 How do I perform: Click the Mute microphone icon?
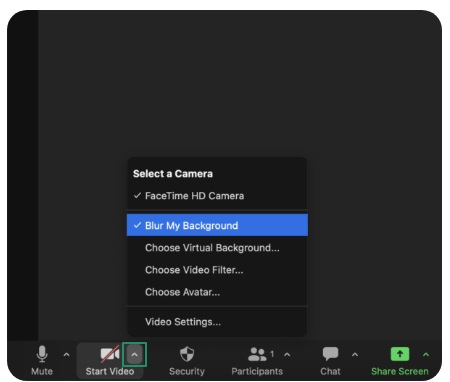(x=42, y=354)
